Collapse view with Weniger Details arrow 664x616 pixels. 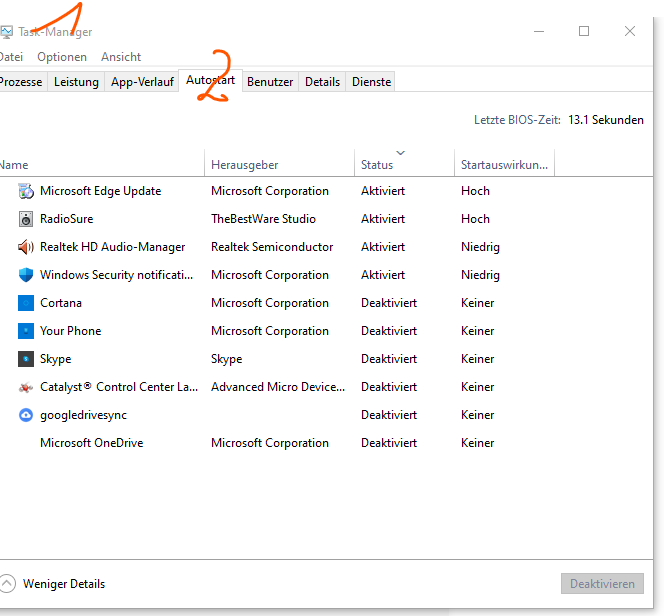[7, 583]
